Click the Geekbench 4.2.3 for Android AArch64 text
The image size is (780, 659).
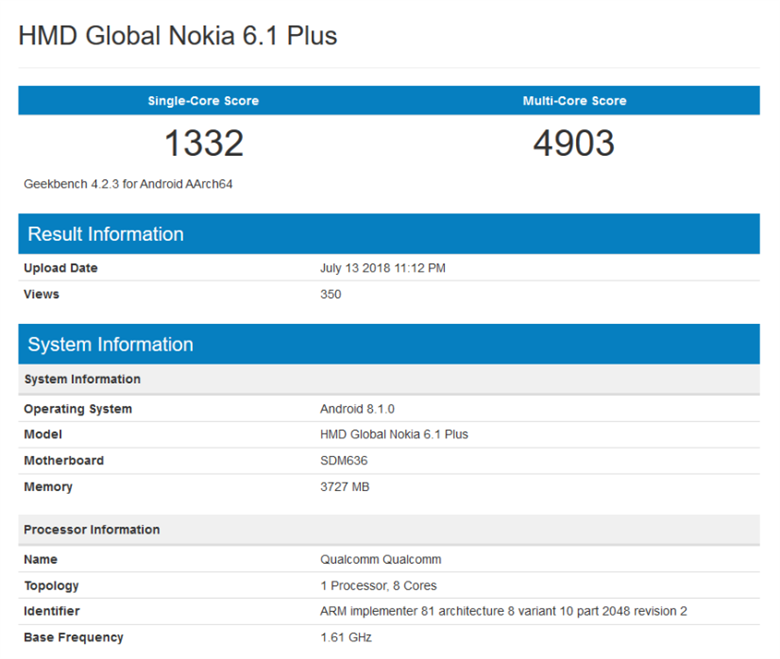pos(128,184)
